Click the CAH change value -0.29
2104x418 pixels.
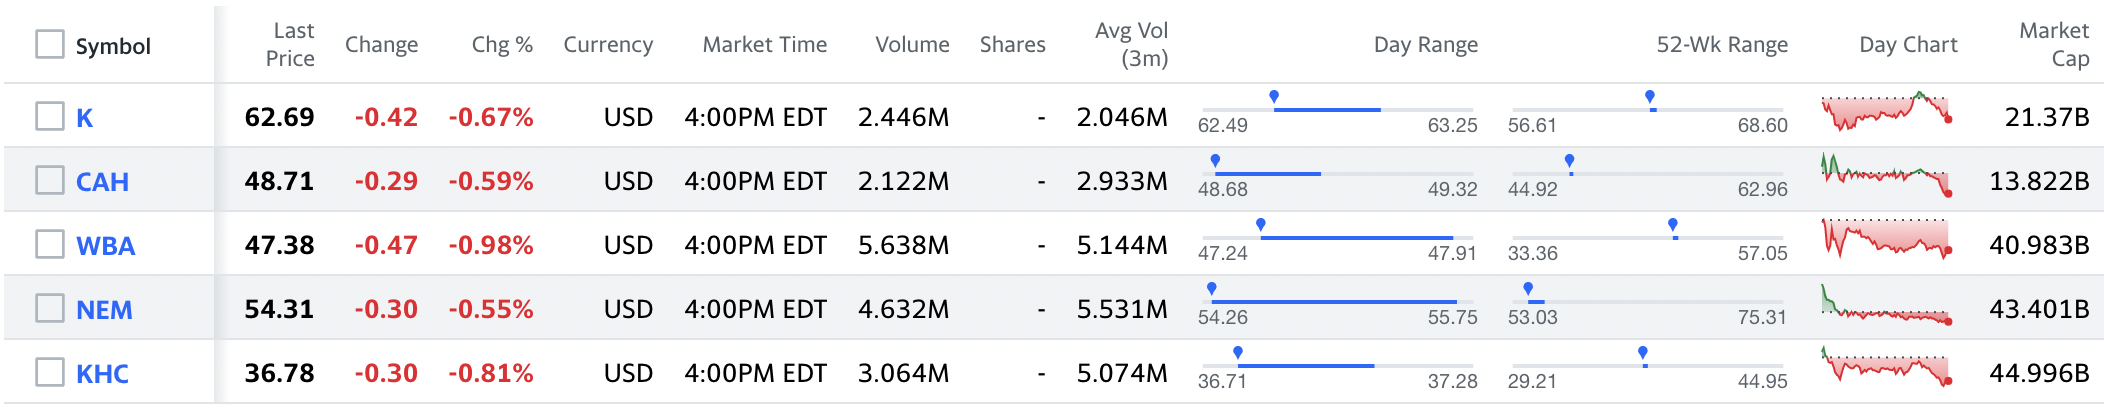tap(386, 181)
